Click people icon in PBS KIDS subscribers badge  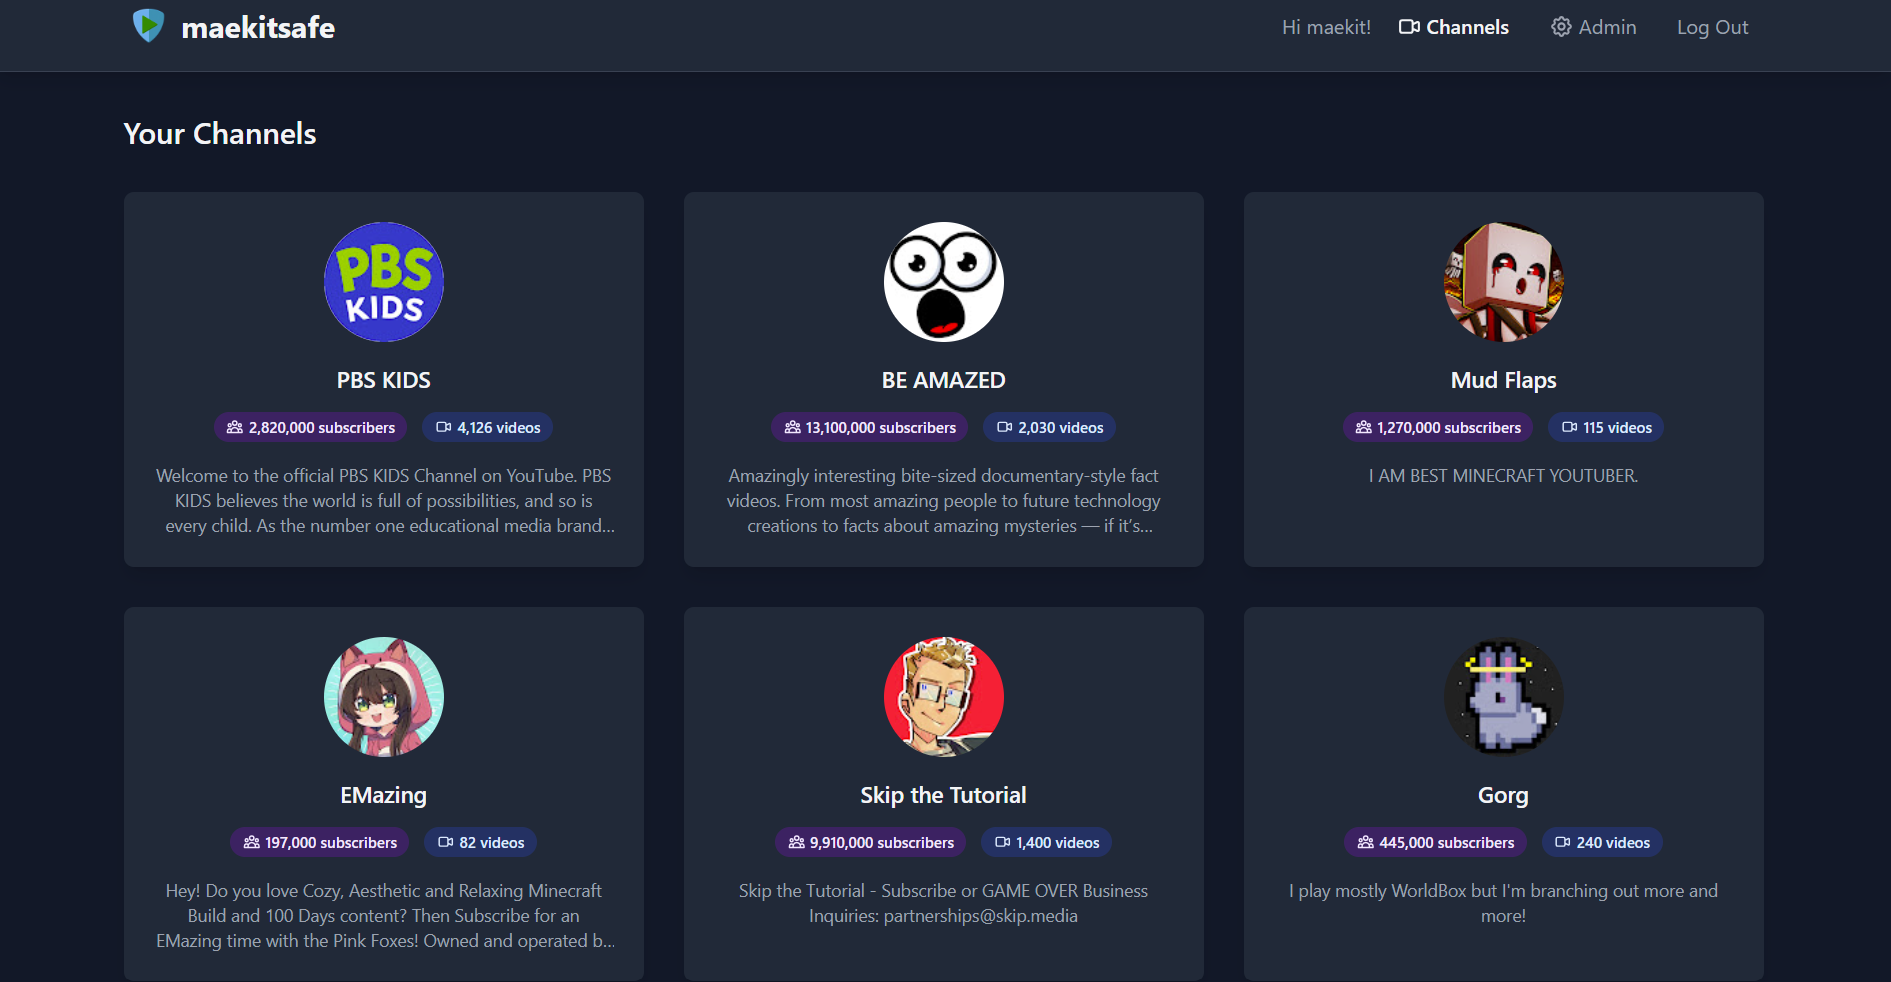(235, 427)
